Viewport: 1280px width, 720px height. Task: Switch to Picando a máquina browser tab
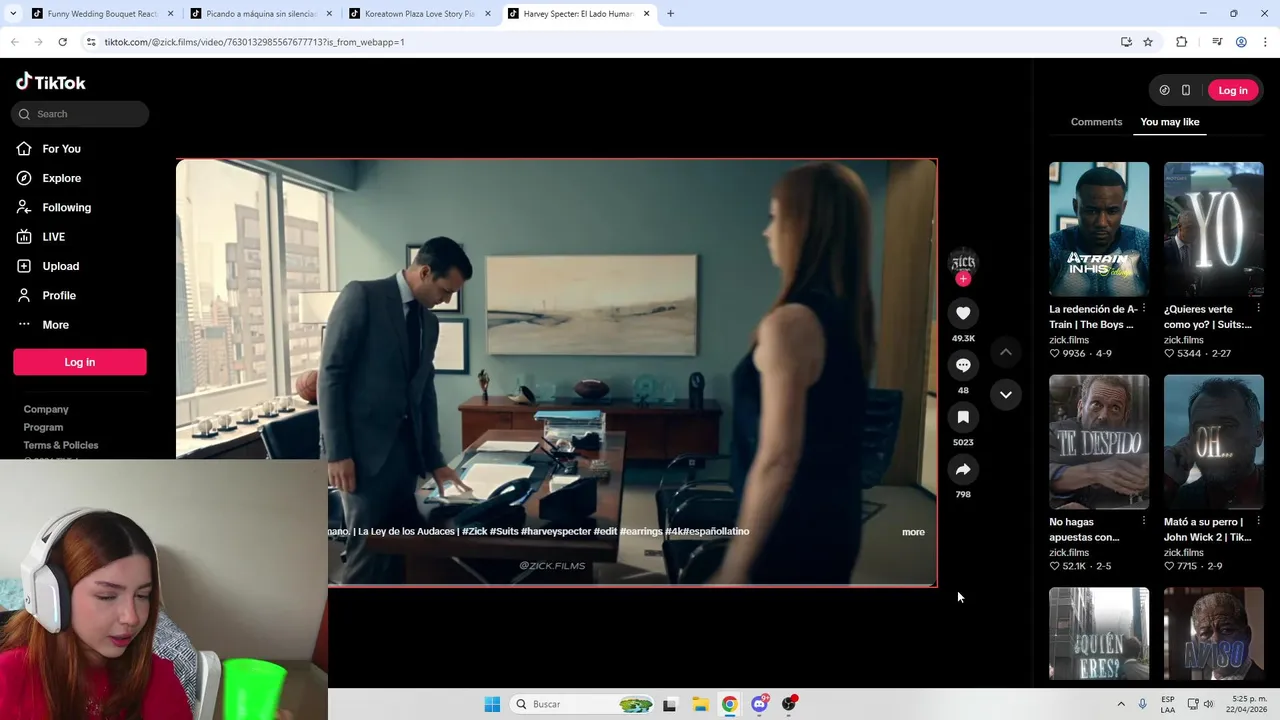tap(261, 14)
